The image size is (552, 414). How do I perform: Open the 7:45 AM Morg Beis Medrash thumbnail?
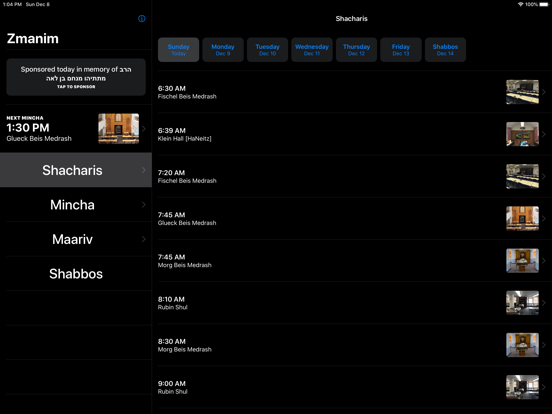coord(522,261)
